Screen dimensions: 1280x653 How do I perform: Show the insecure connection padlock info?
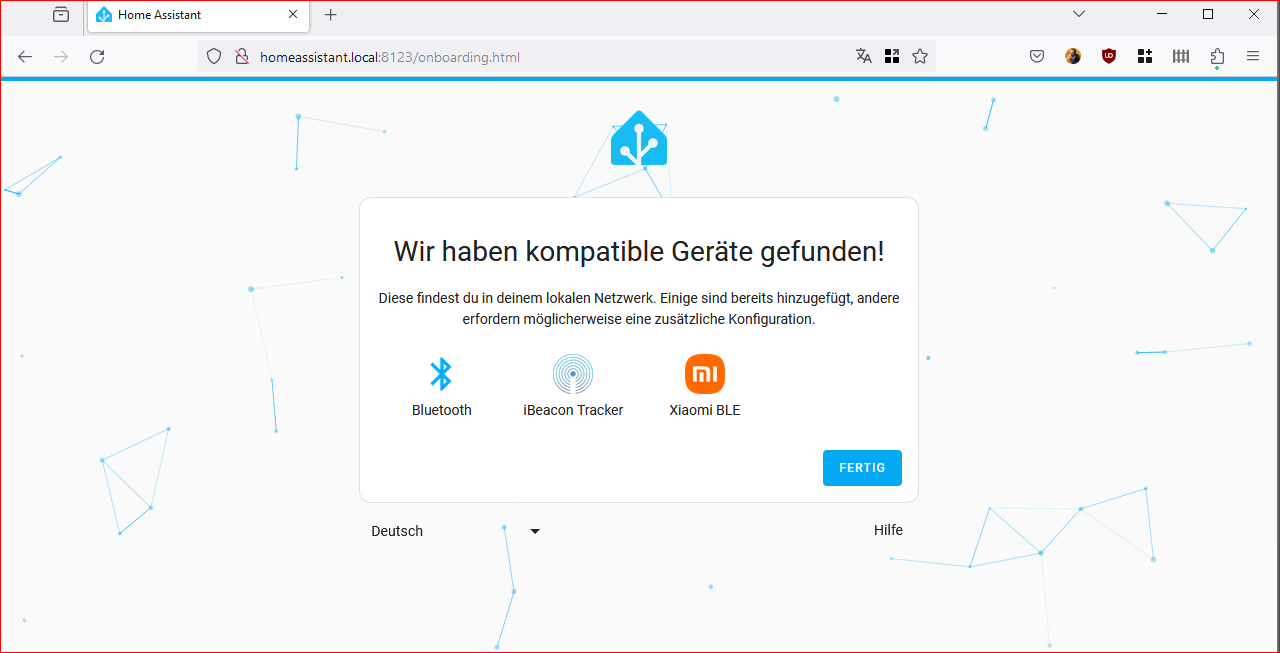(x=241, y=57)
